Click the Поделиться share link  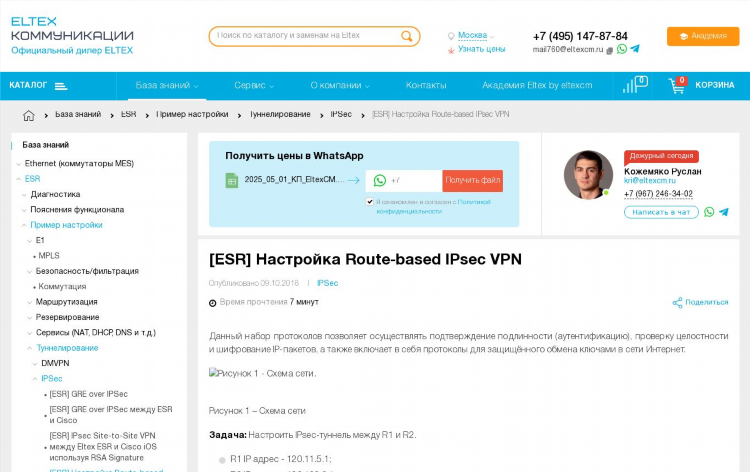[x=706, y=302]
